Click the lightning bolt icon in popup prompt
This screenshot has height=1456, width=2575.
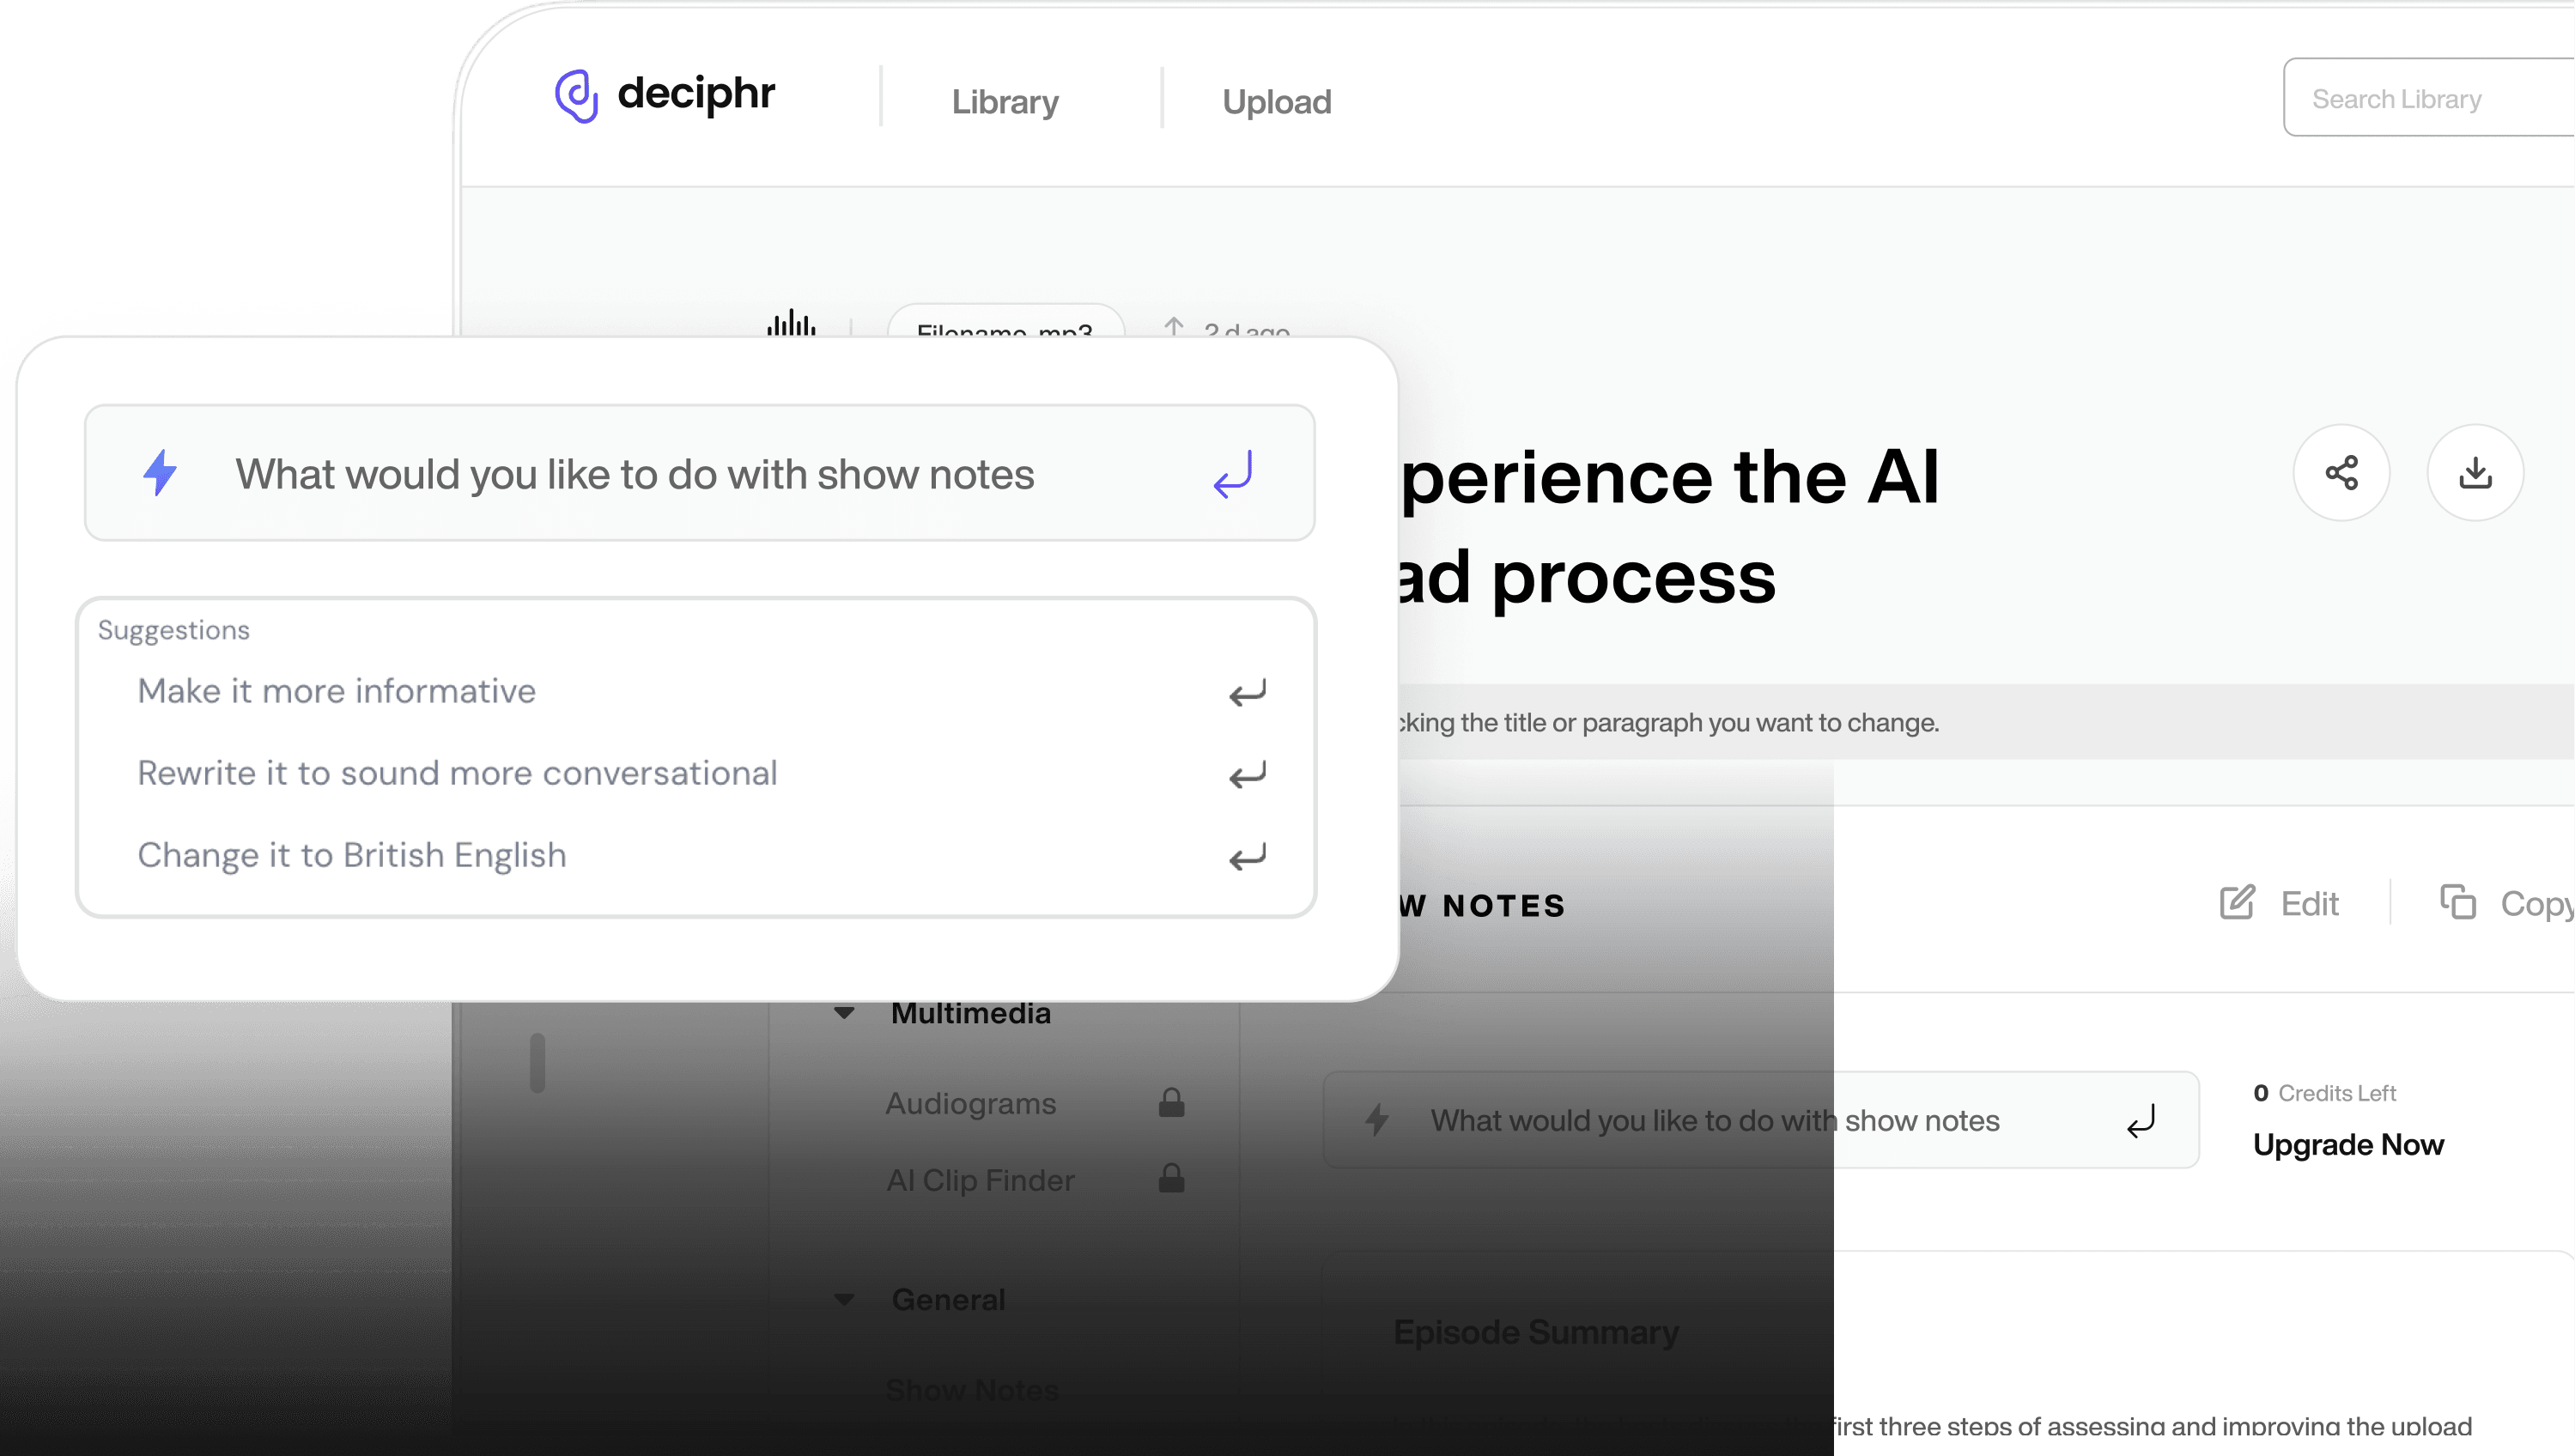[x=160, y=473]
